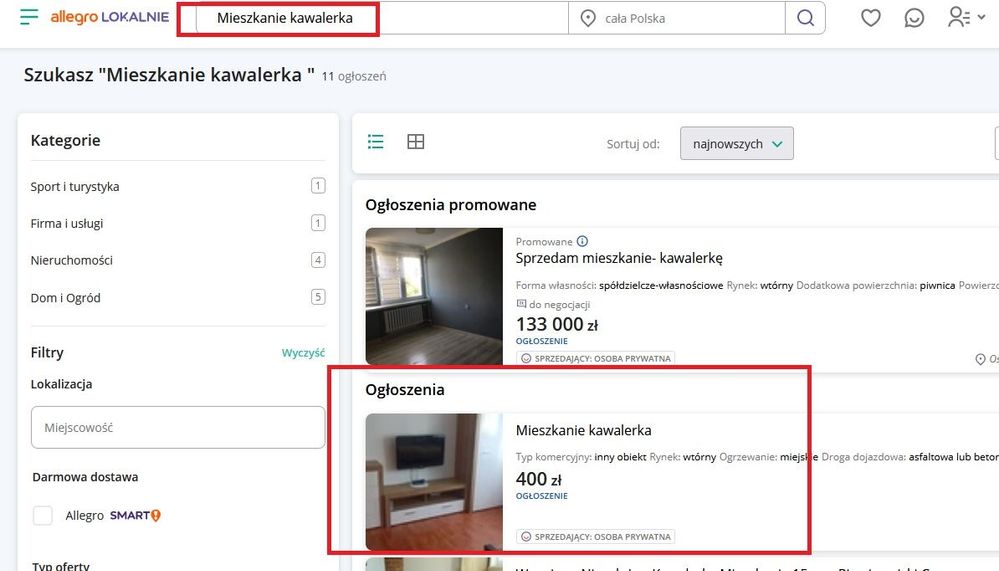Open the favorites heart icon
999x571 pixels.
tap(870, 18)
